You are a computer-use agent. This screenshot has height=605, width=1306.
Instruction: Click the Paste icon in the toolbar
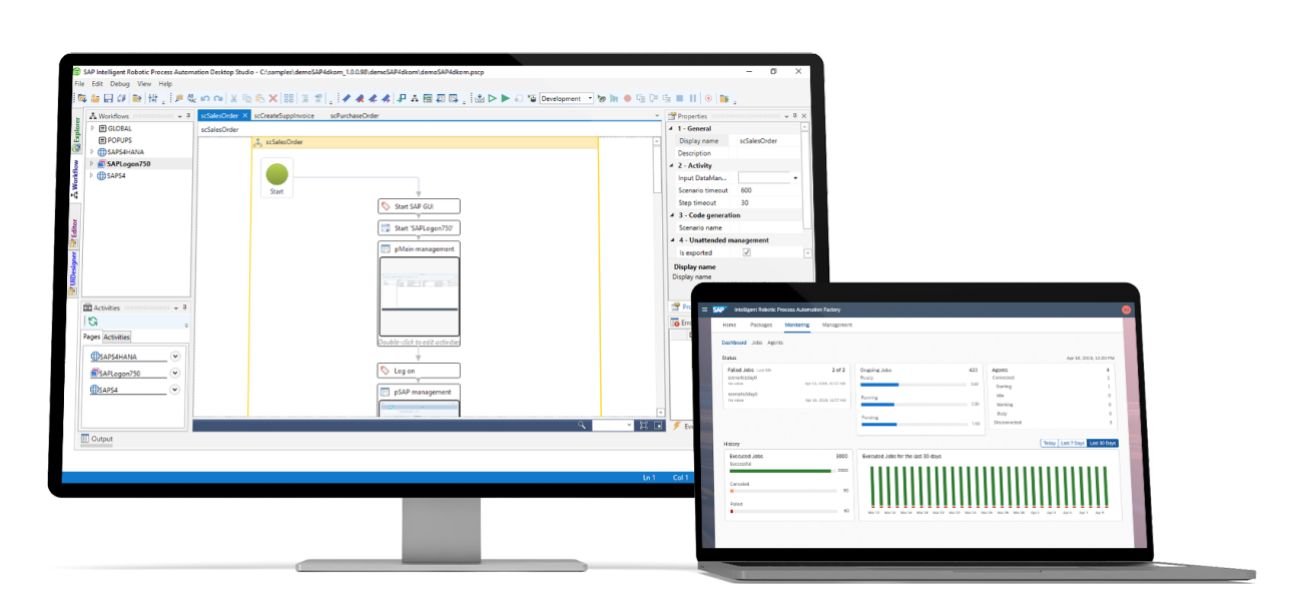click(x=260, y=98)
